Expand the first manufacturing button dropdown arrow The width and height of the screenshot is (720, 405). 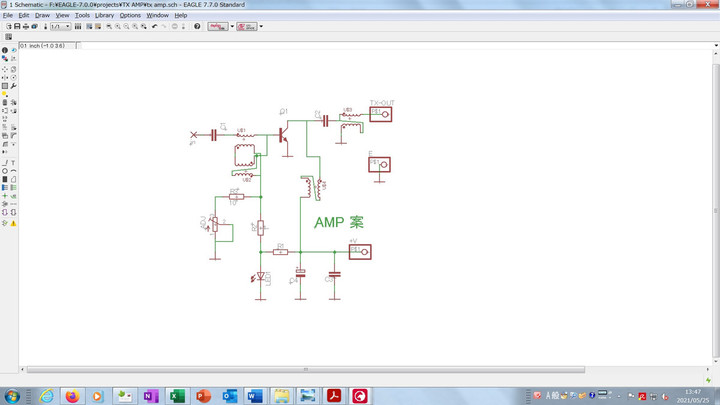[232, 26]
